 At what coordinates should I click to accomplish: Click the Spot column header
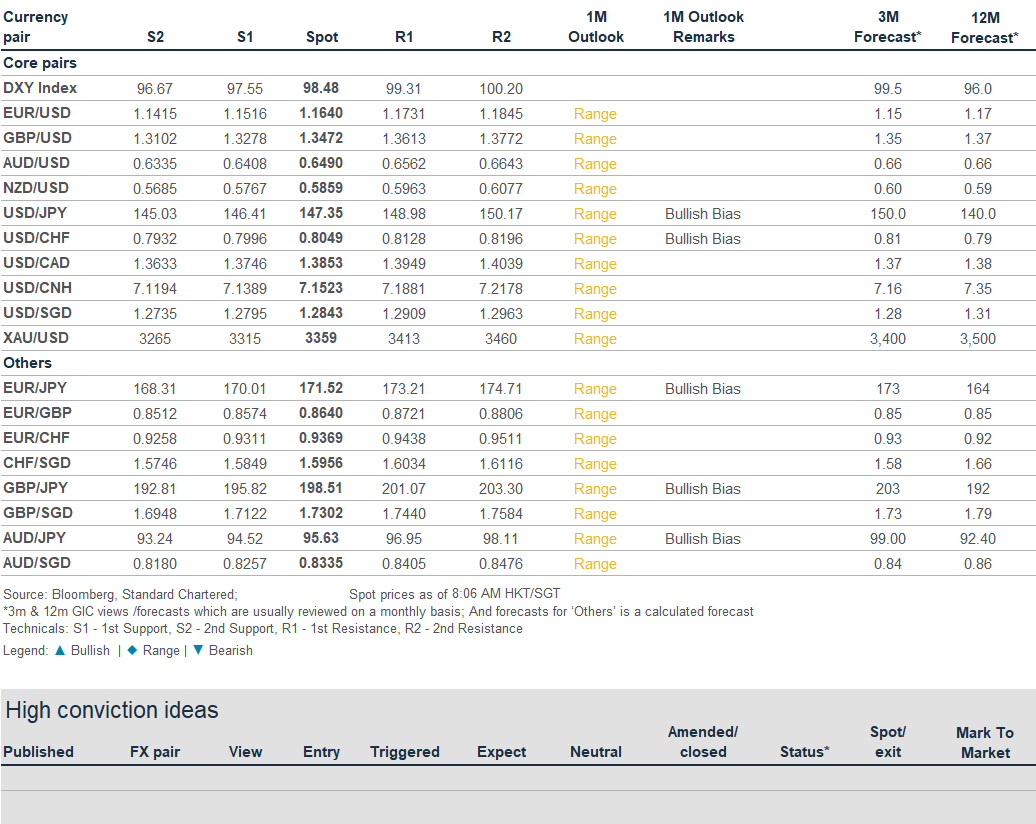[x=322, y=37]
